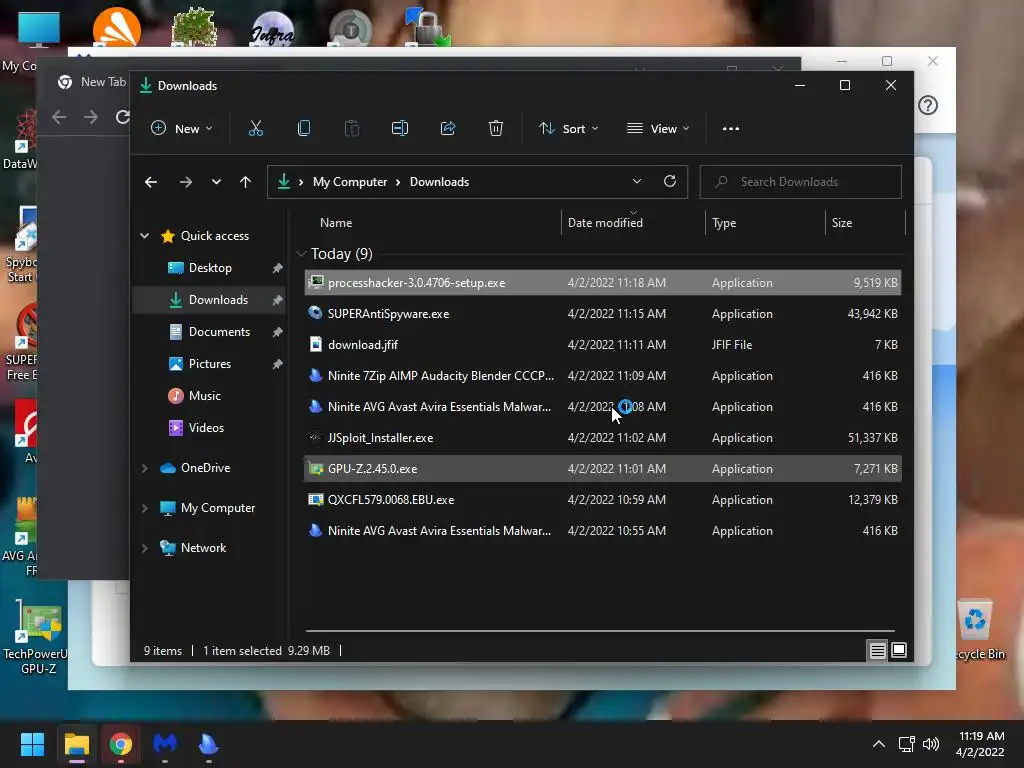Viewport: 1024px width, 768px height.
Task: Select the processhacker-3.0.4706-setup.exe file
Action: coord(603,283)
